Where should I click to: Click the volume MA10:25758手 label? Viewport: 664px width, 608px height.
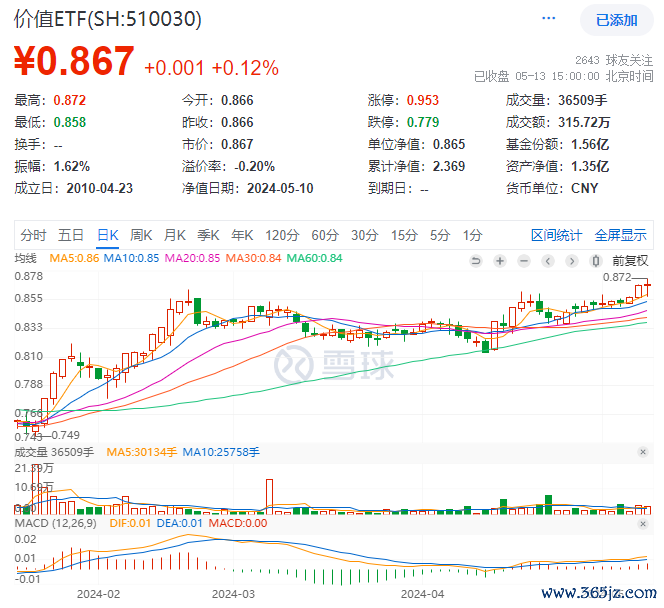[x=221, y=452]
